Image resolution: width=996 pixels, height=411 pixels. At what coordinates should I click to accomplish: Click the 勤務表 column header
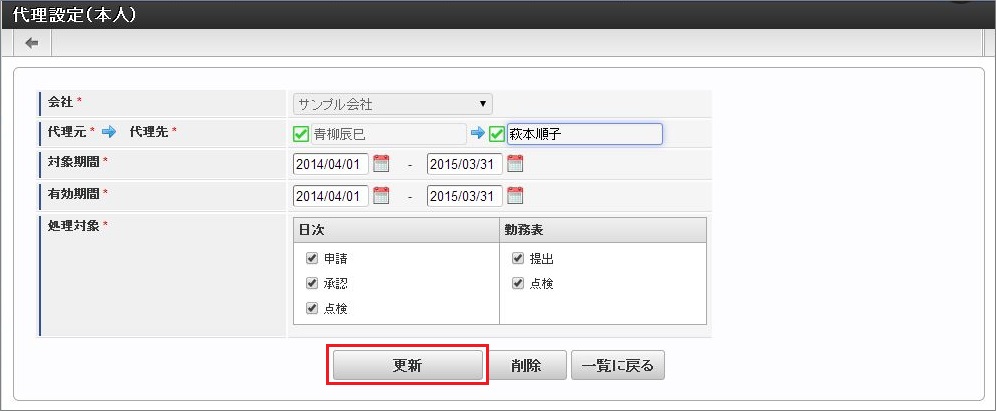click(x=603, y=230)
